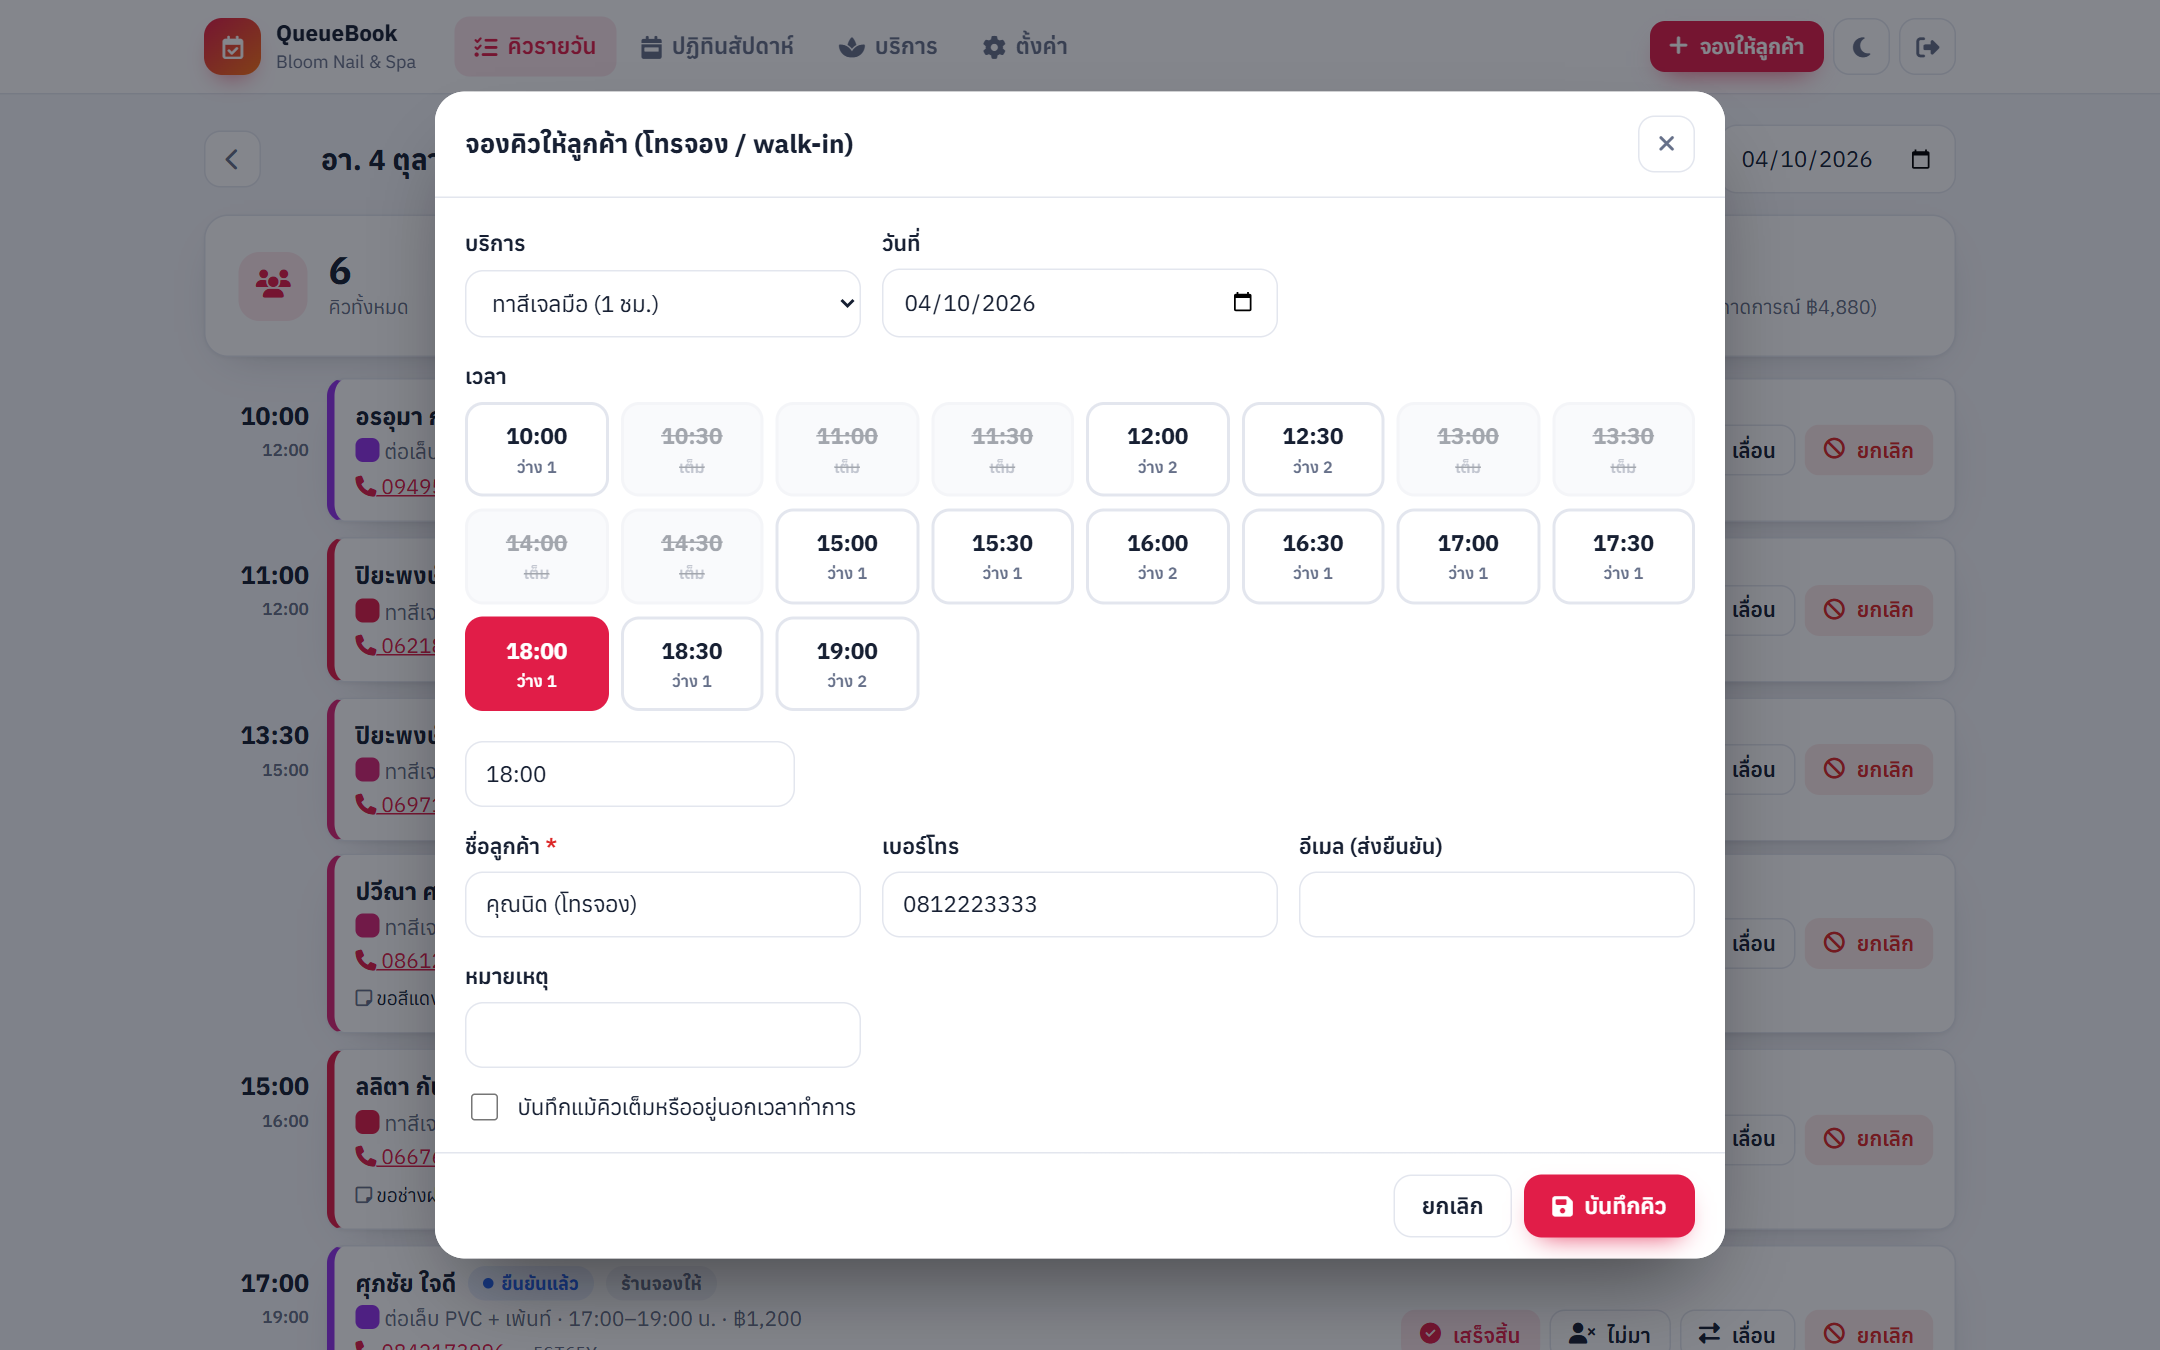Viewport: 2160px width, 1350px height.
Task: Toggle dark mode moon icon
Action: coord(1861,47)
